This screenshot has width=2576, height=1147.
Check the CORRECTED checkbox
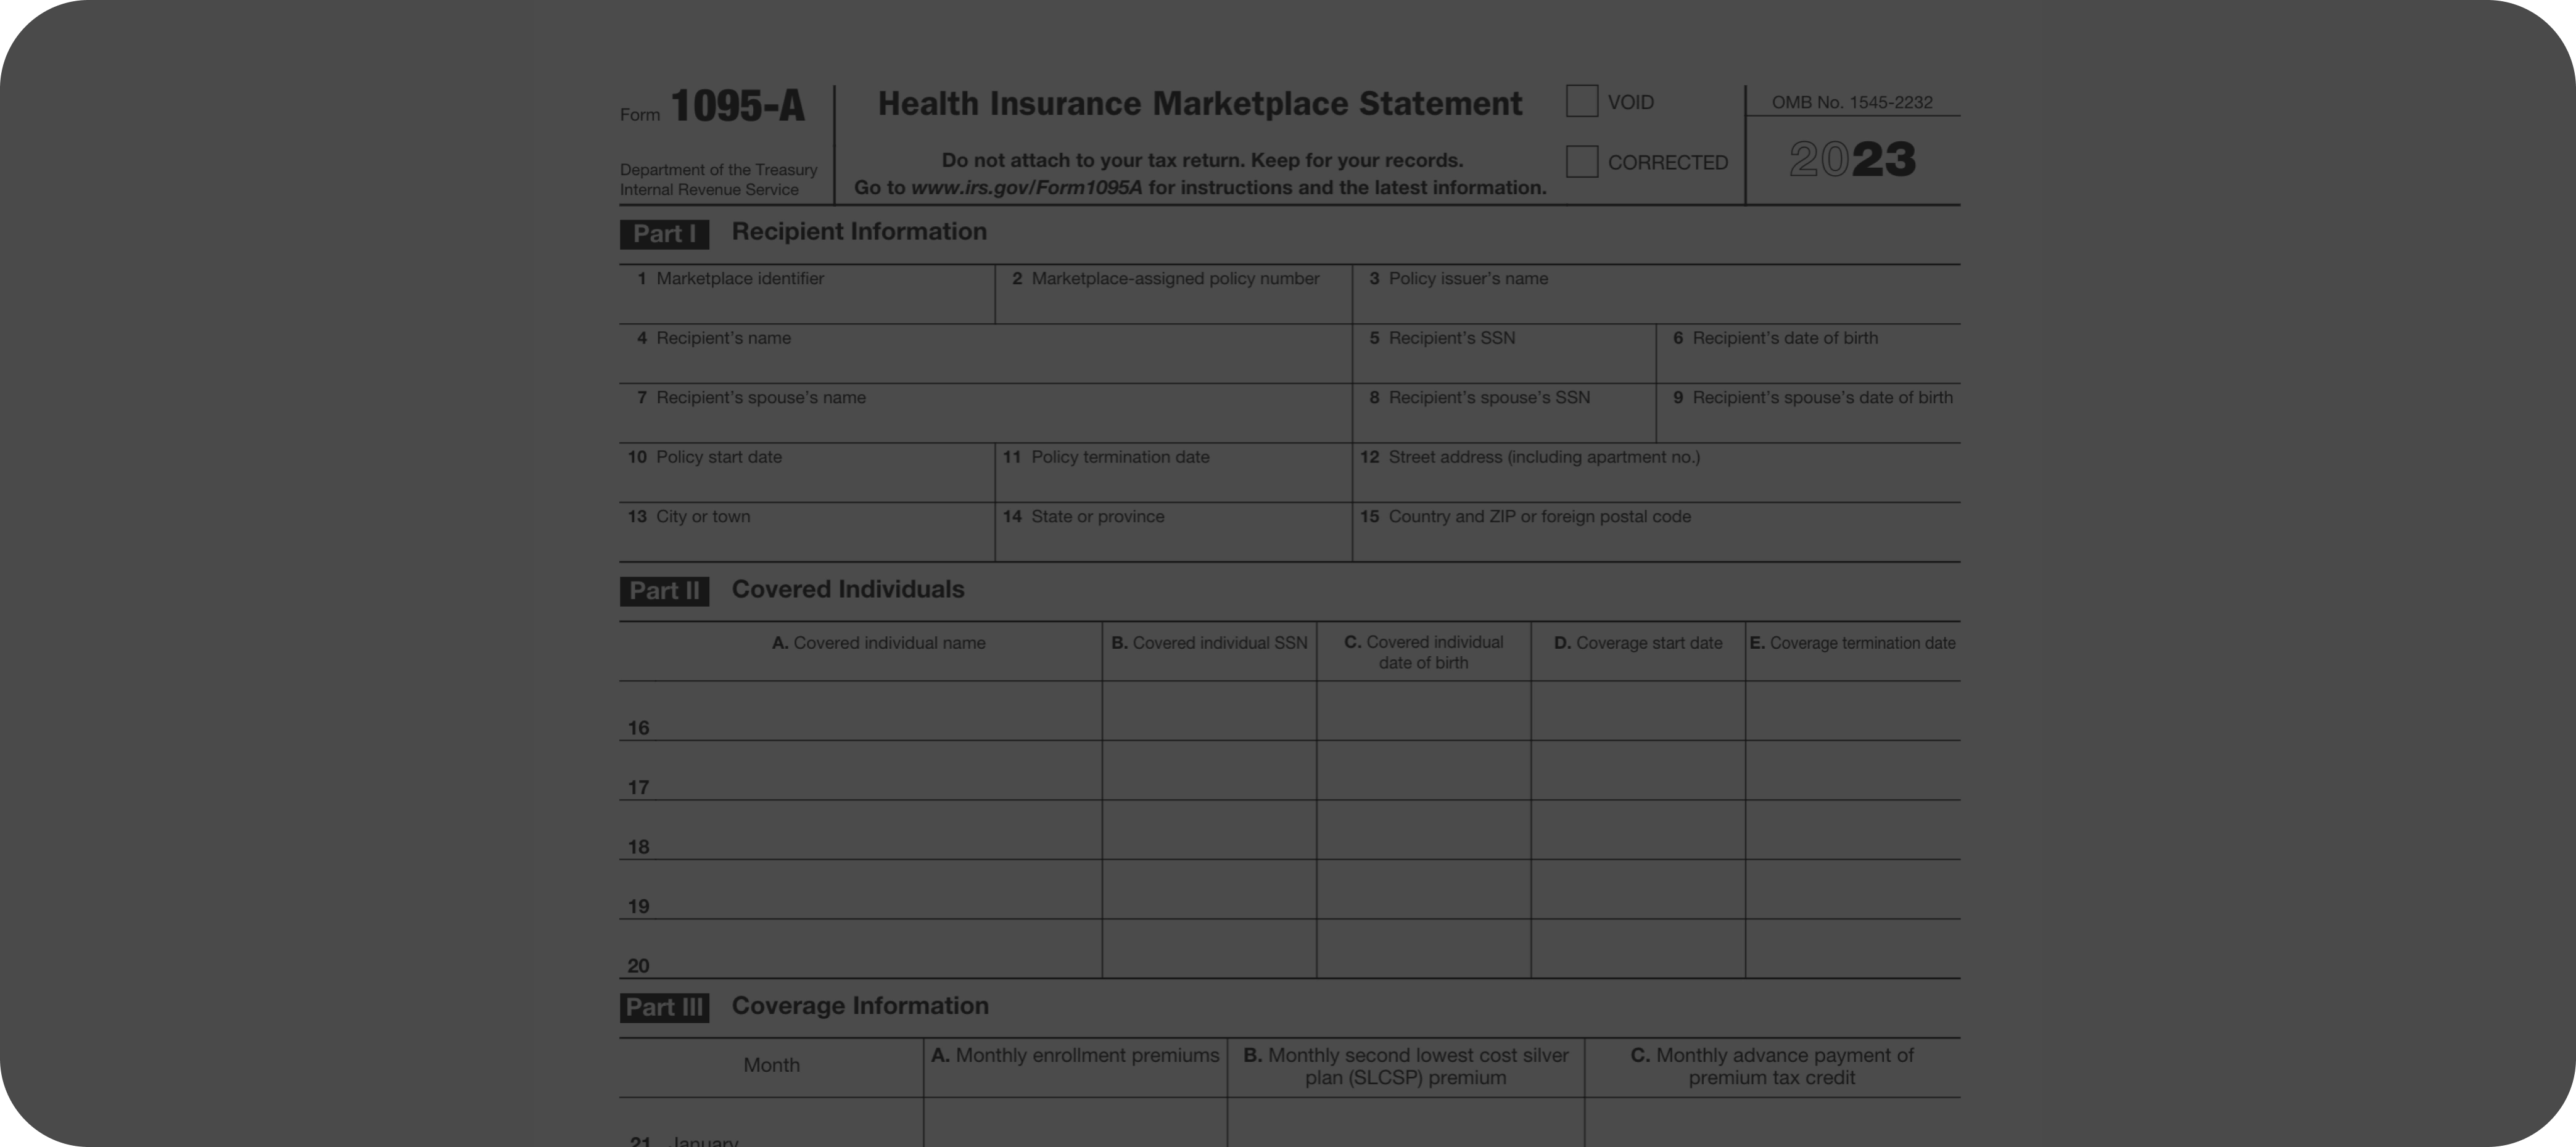tap(1581, 161)
